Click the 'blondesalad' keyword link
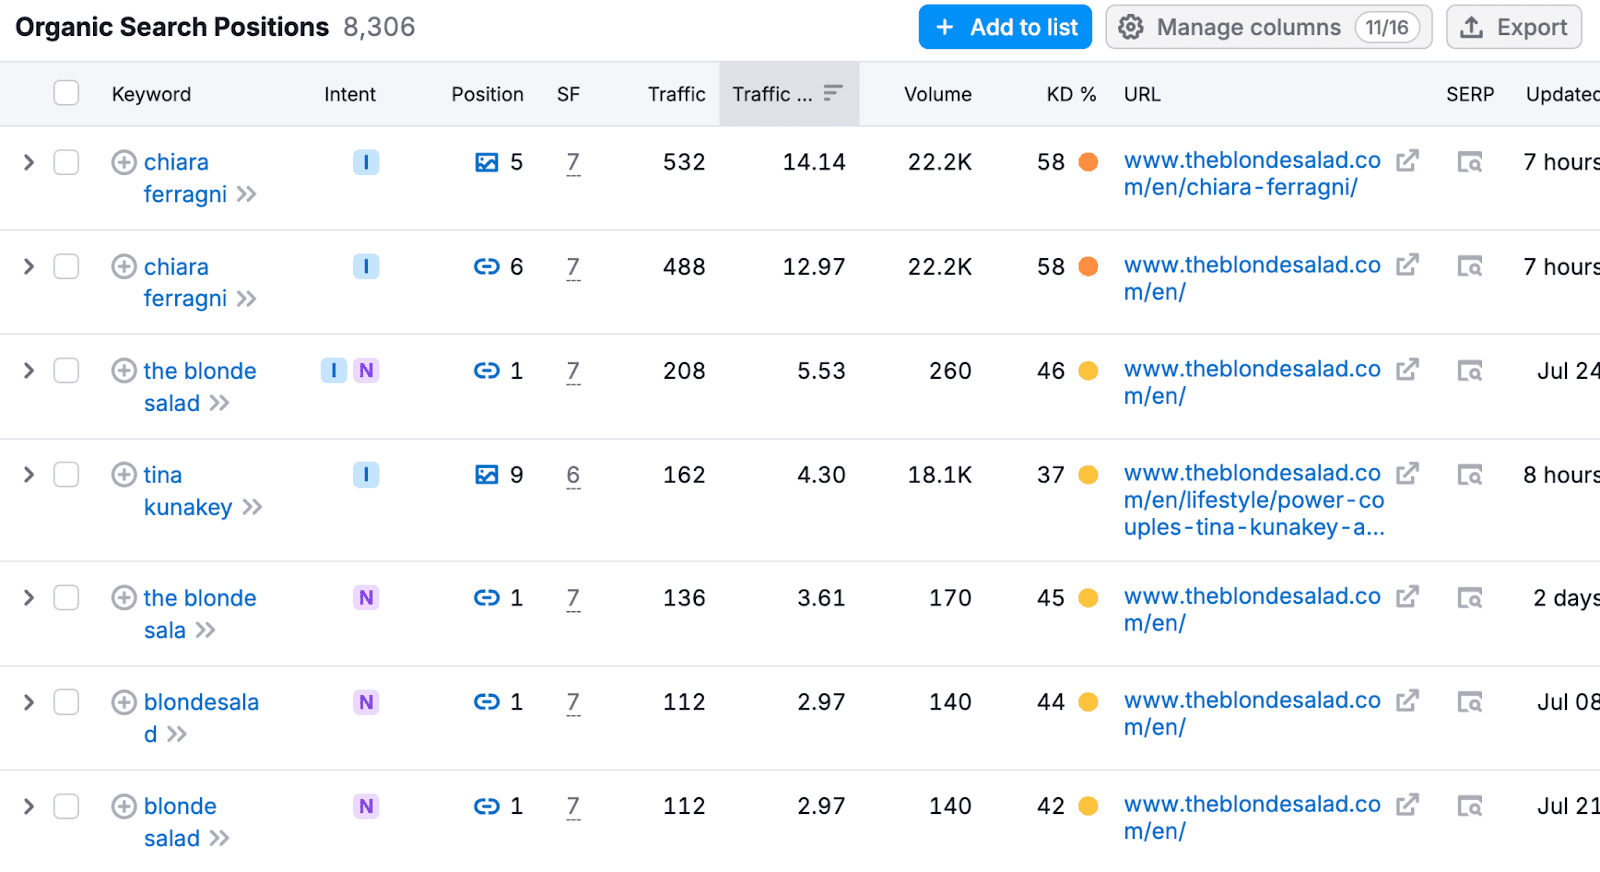The image size is (1600, 872). (201, 718)
